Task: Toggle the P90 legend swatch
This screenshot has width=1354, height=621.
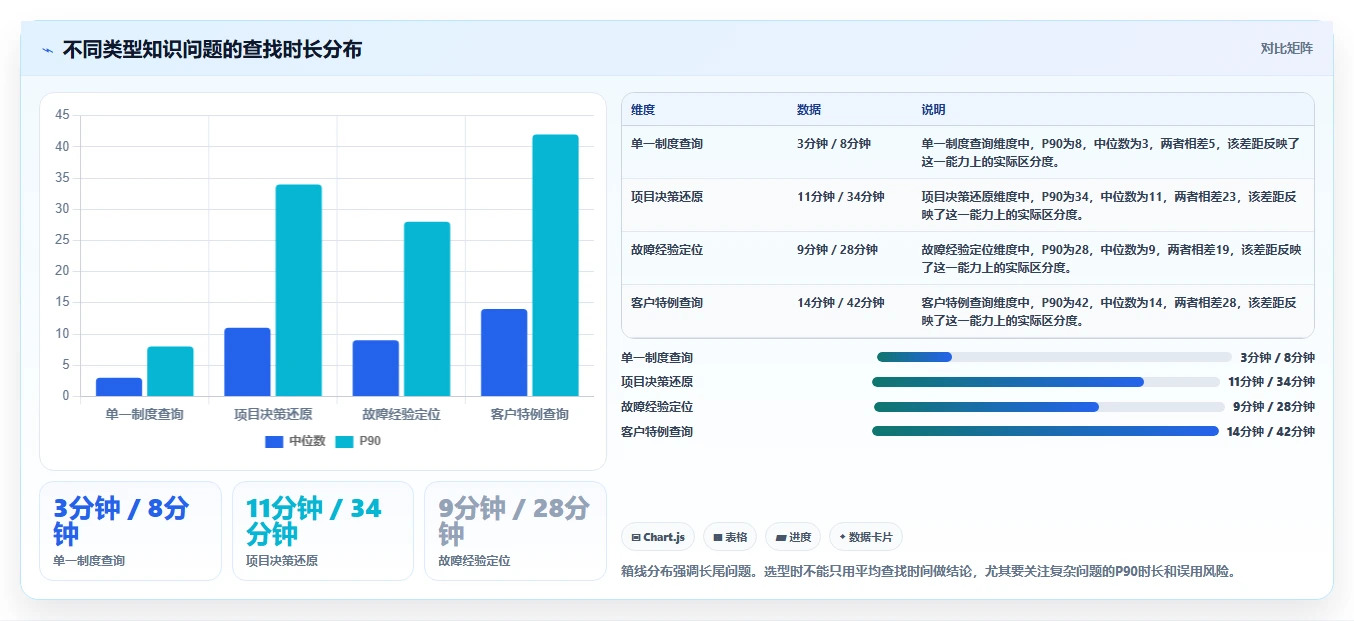Action: tap(344, 441)
